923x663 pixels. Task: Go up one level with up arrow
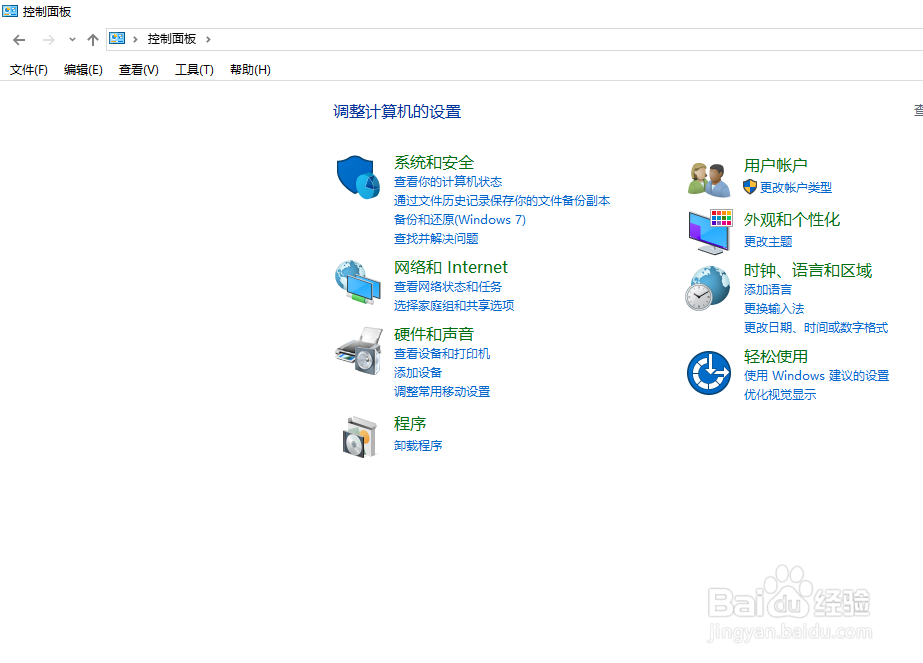[92, 39]
